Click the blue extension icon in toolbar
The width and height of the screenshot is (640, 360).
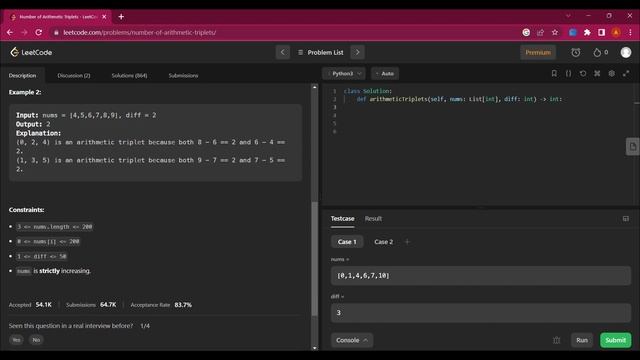573,32
